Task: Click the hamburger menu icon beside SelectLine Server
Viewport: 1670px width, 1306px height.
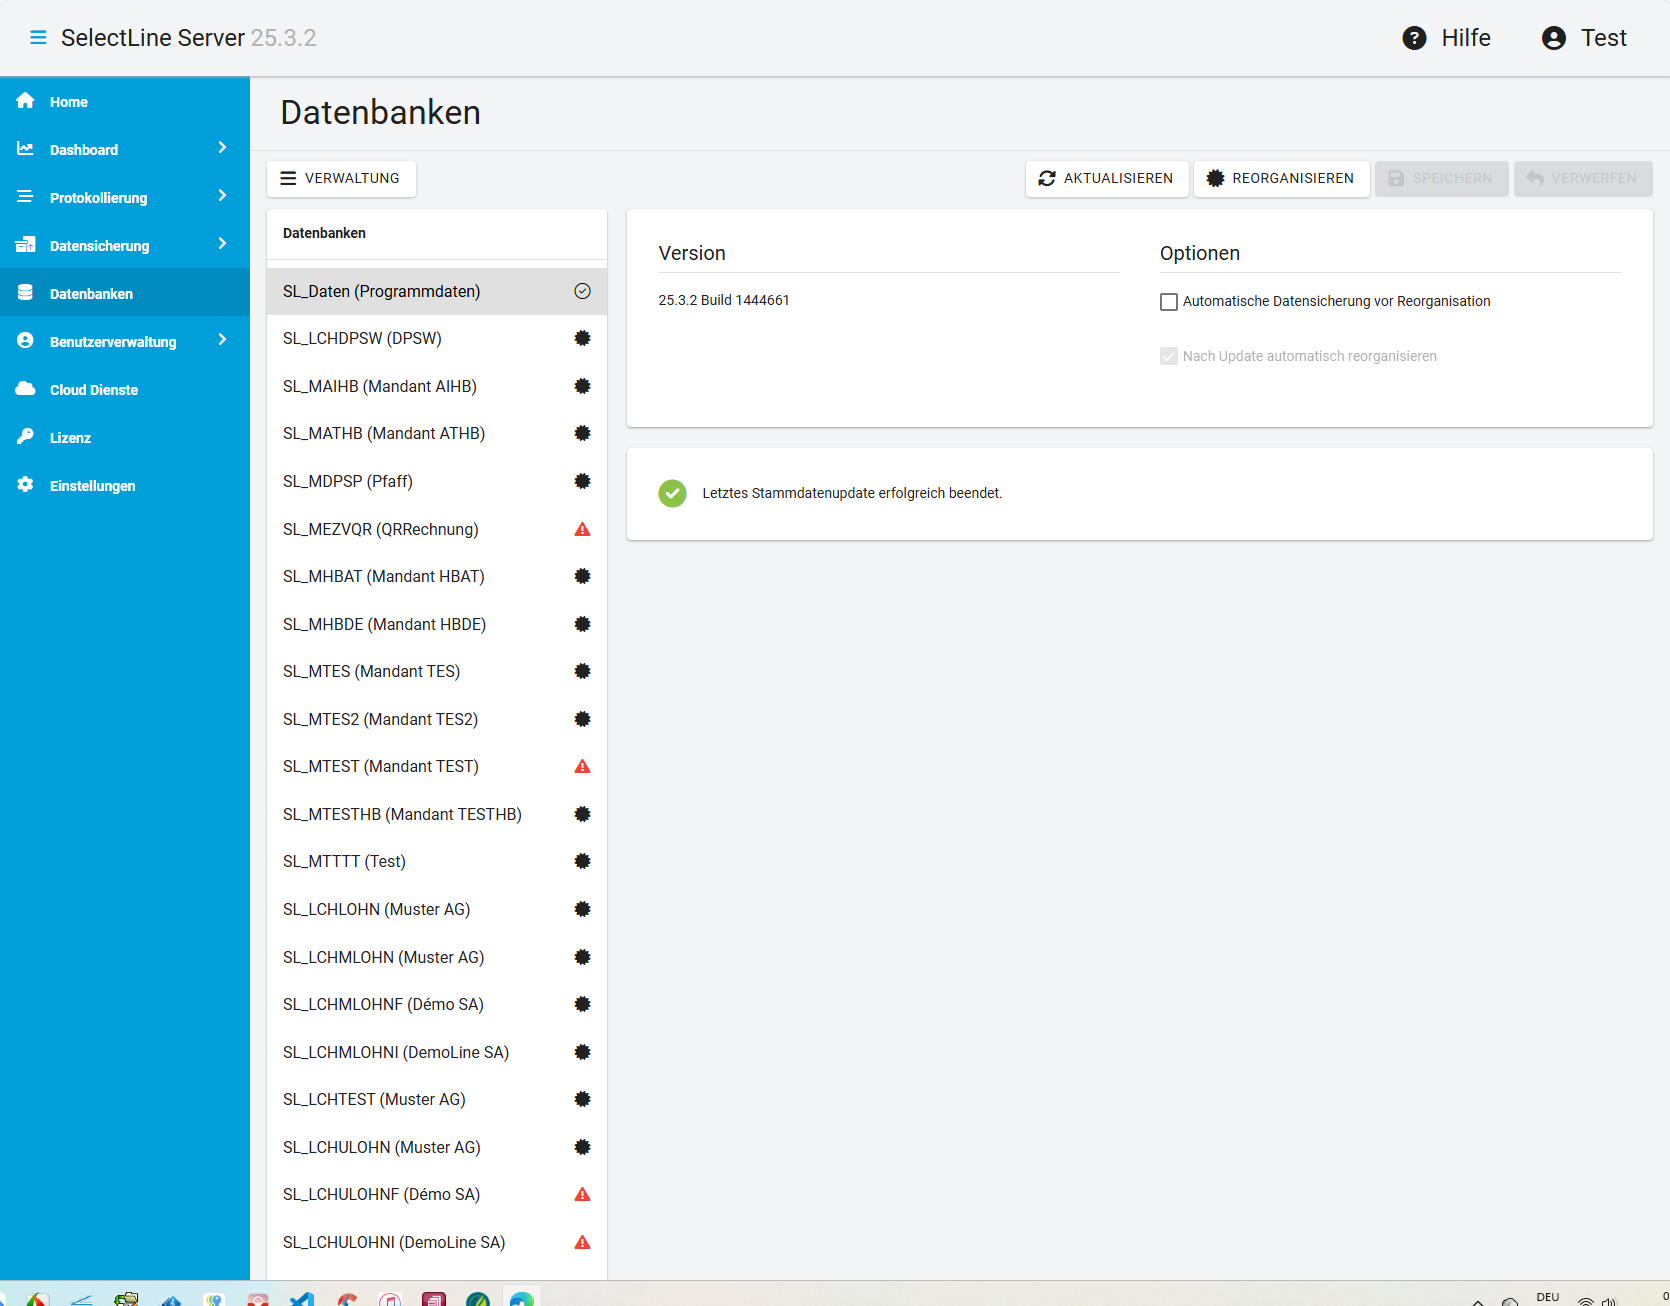Action: click(38, 38)
